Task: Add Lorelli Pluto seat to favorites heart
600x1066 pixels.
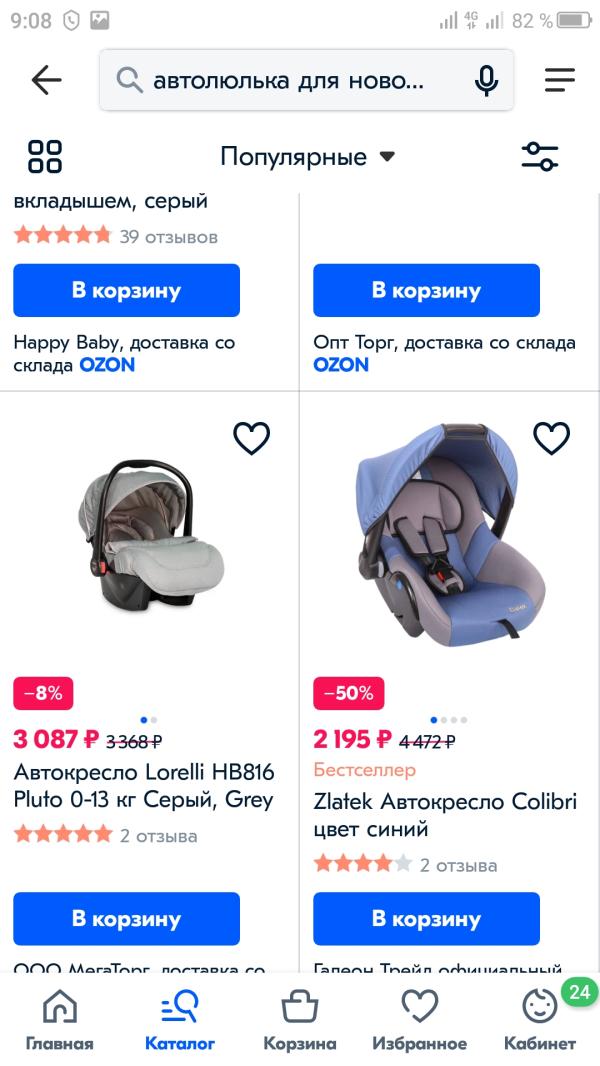Action: [x=252, y=438]
